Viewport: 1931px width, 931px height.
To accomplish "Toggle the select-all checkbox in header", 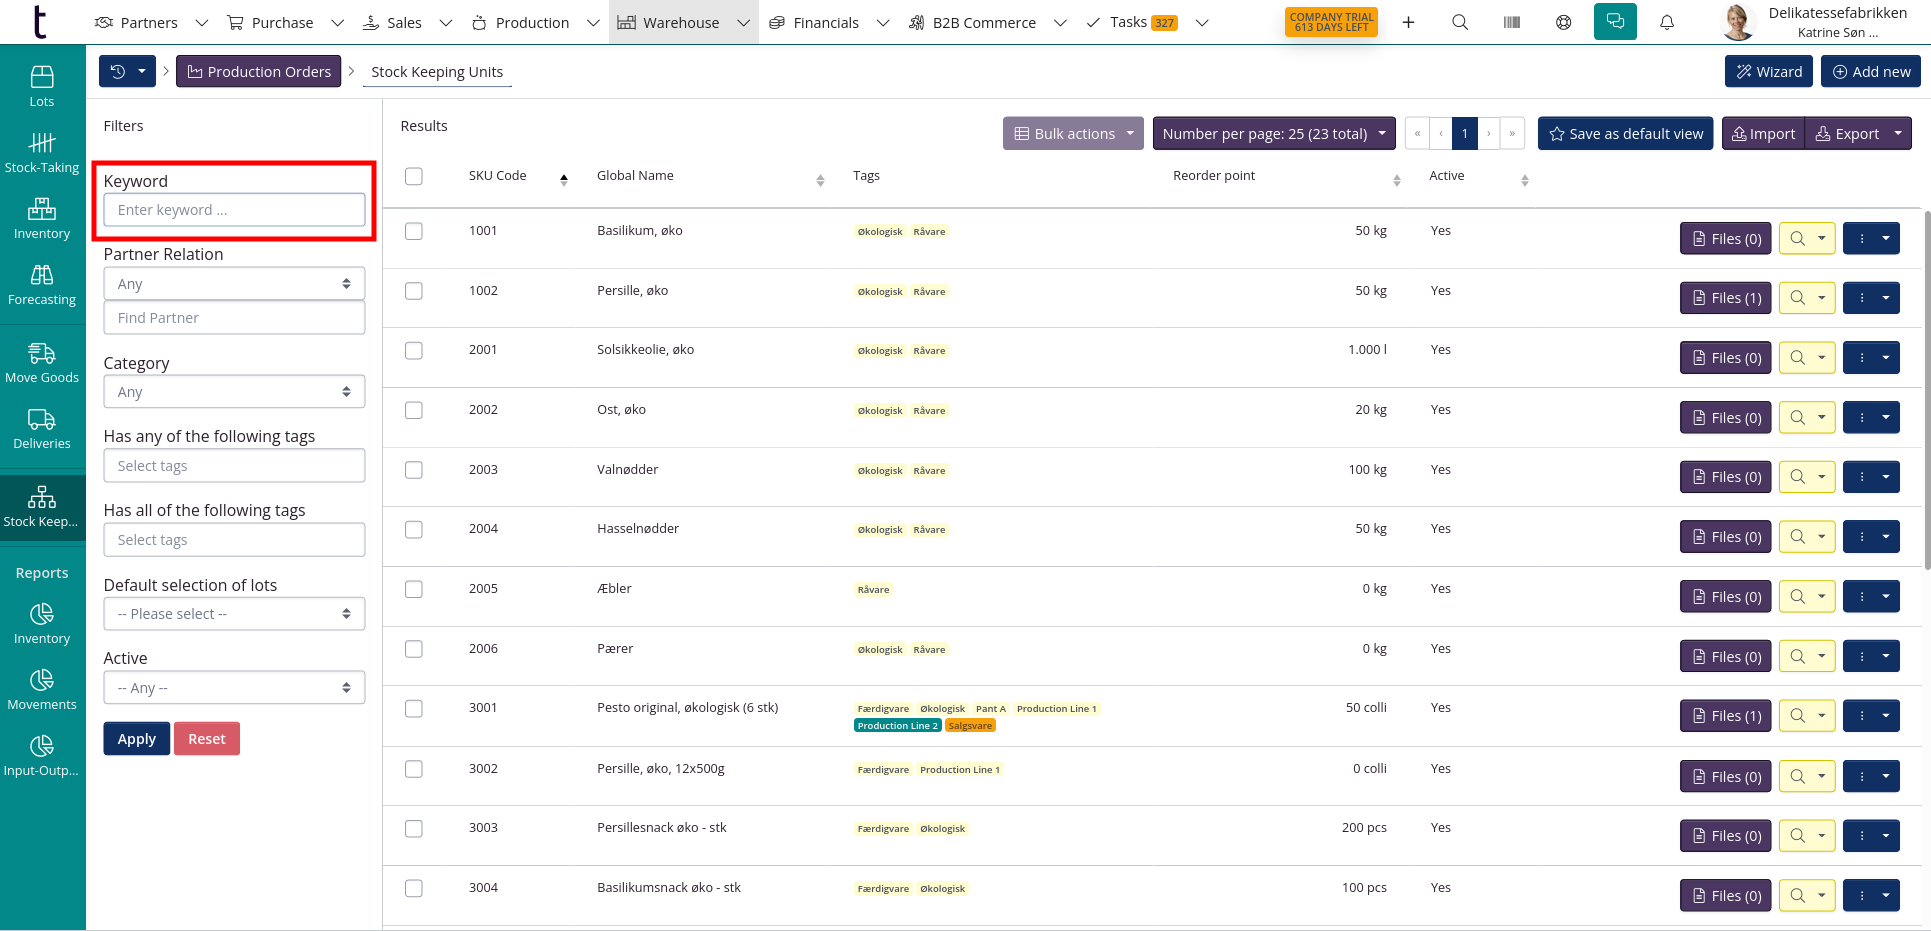I will (414, 176).
